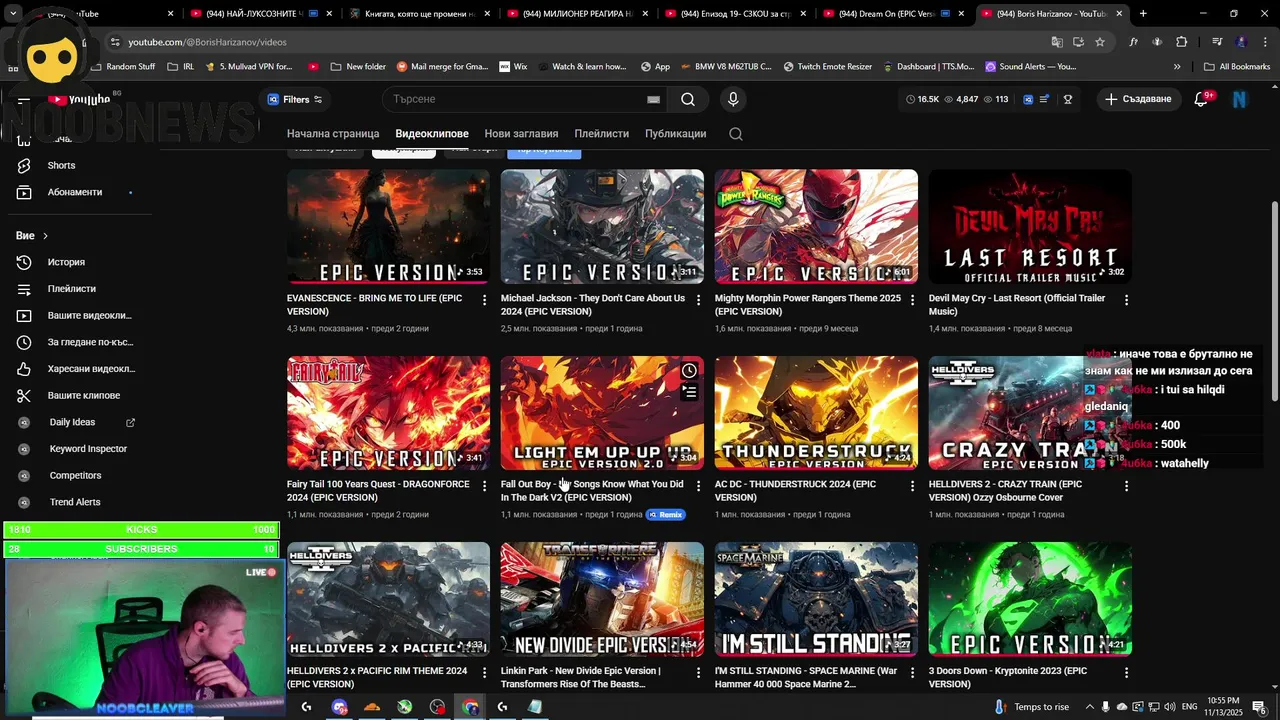Open All Bookmarks folder
The image size is (1280, 720).
click(x=1236, y=67)
